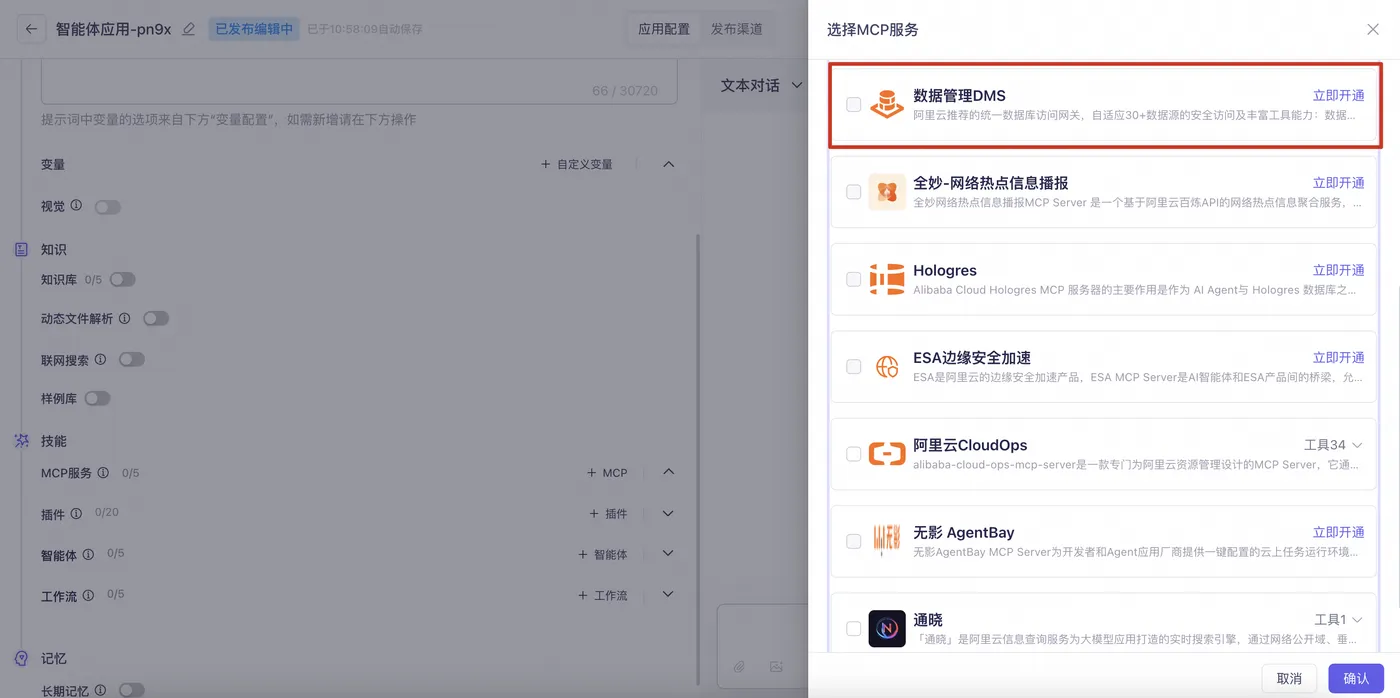Edit app name with the pencil icon
The image size is (1400, 698).
[189, 29]
